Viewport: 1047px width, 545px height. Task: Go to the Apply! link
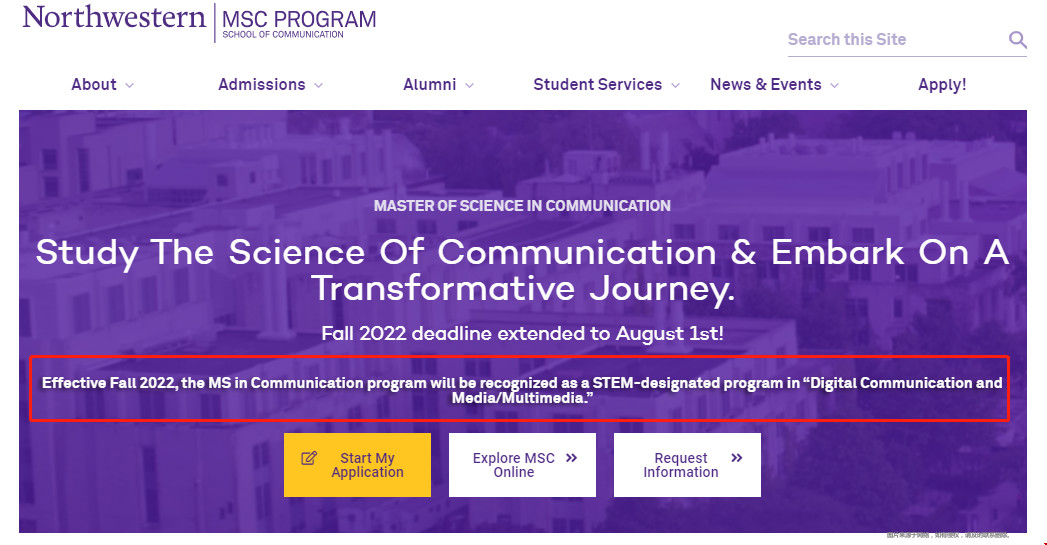(942, 85)
